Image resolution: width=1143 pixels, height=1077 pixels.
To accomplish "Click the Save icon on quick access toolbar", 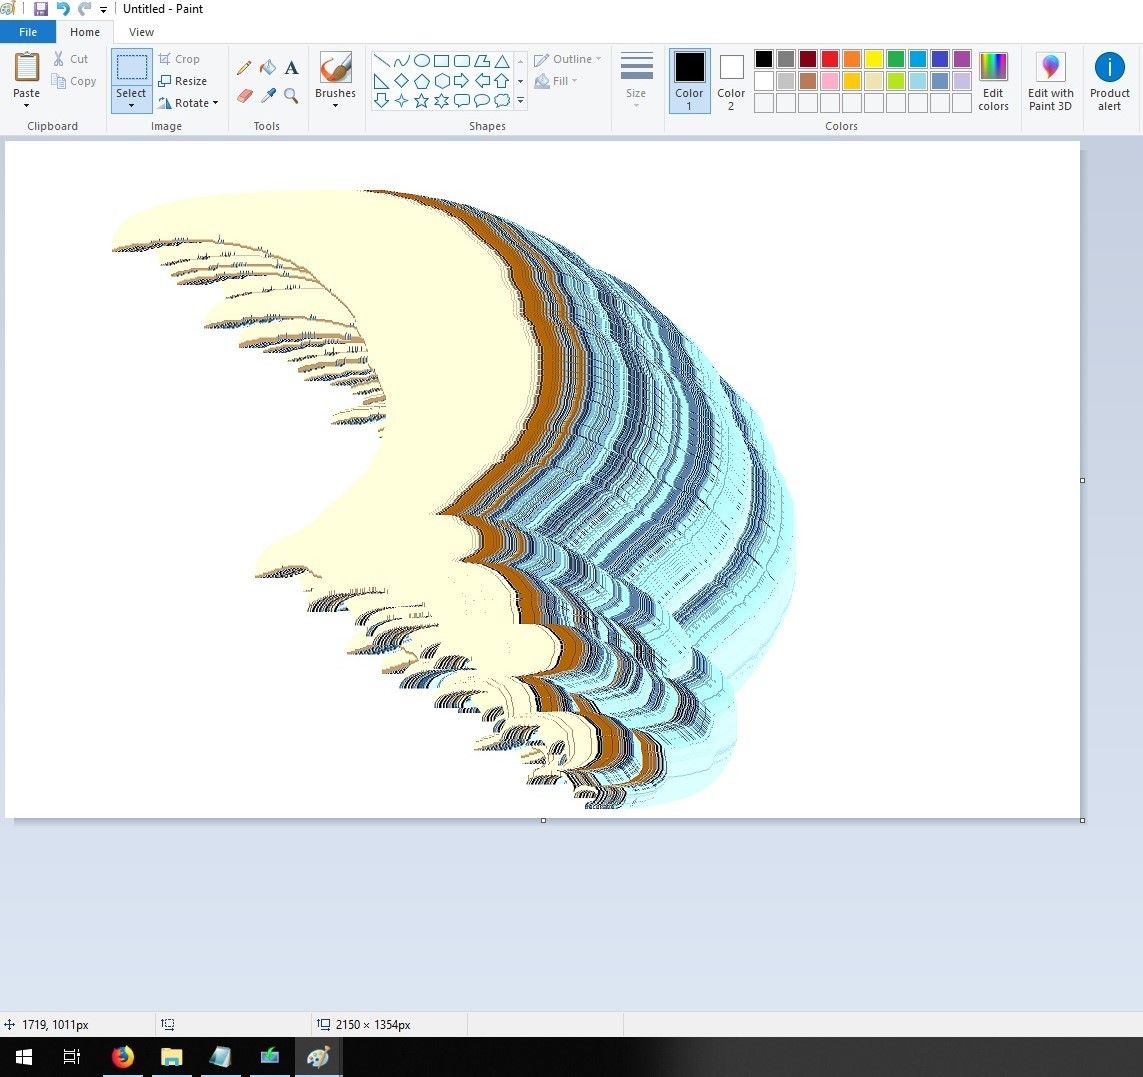I will 40,9.
